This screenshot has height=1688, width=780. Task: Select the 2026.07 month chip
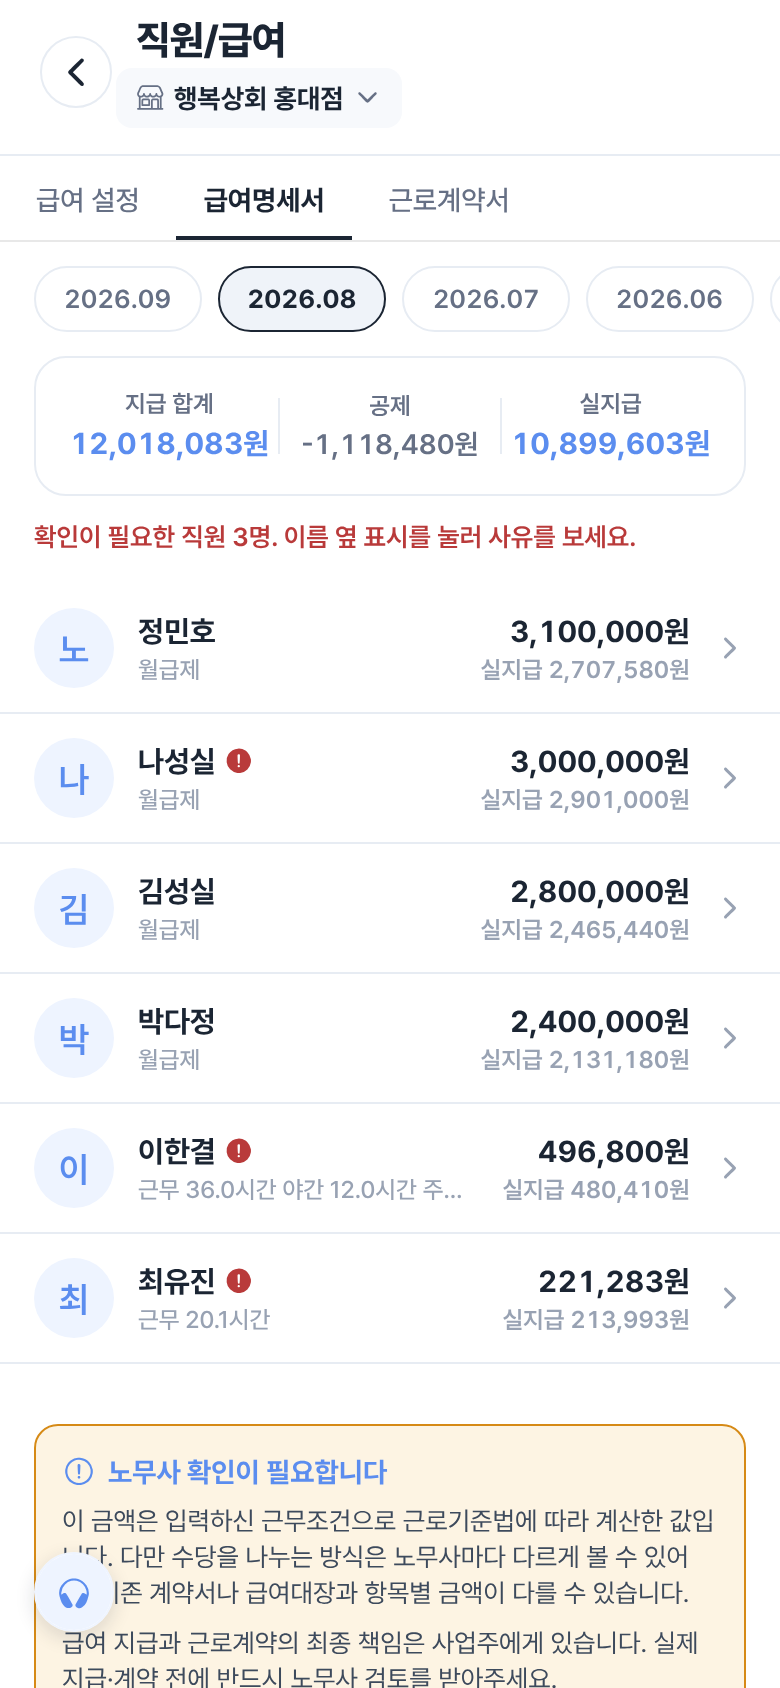(486, 299)
